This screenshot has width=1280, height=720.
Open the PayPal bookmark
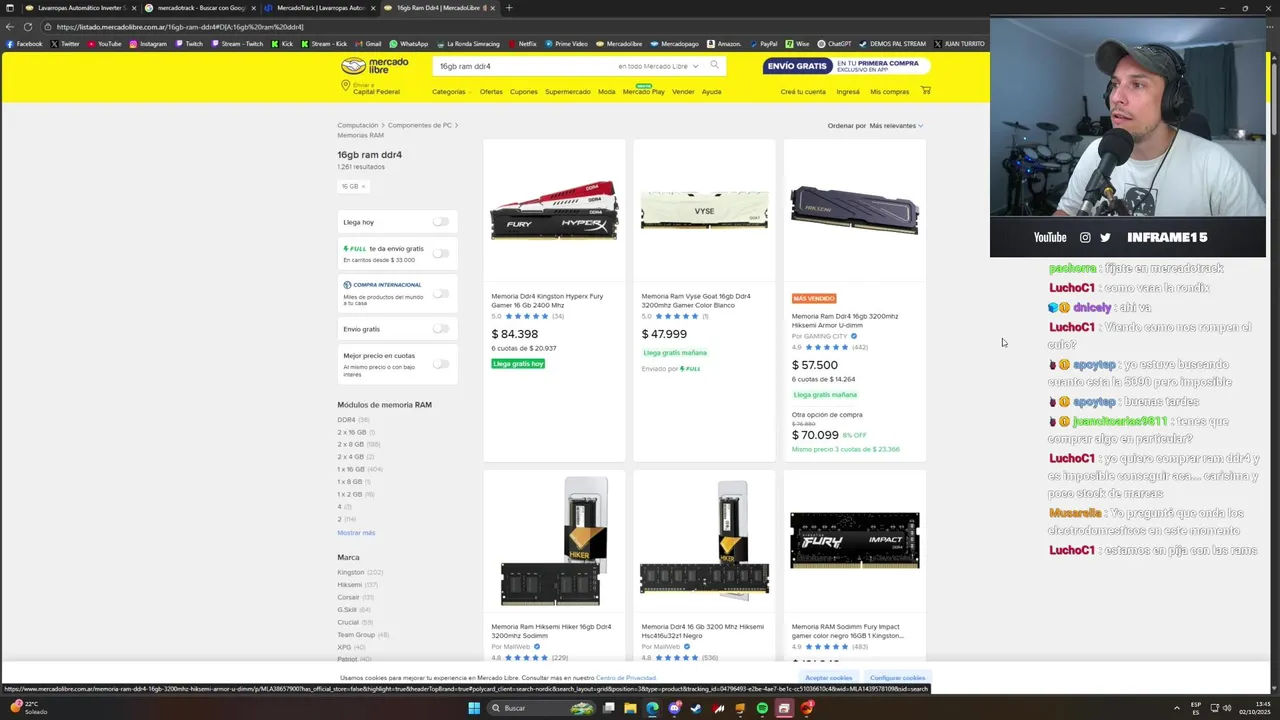(x=763, y=44)
